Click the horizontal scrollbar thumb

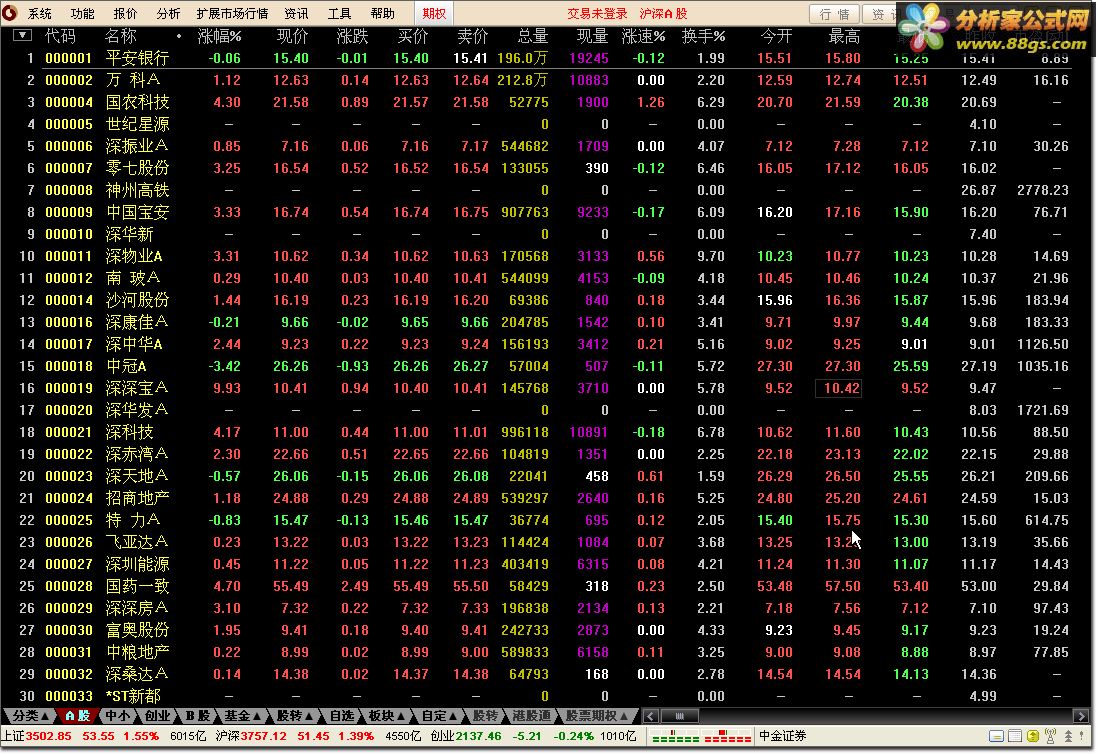pyautogui.click(x=679, y=716)
